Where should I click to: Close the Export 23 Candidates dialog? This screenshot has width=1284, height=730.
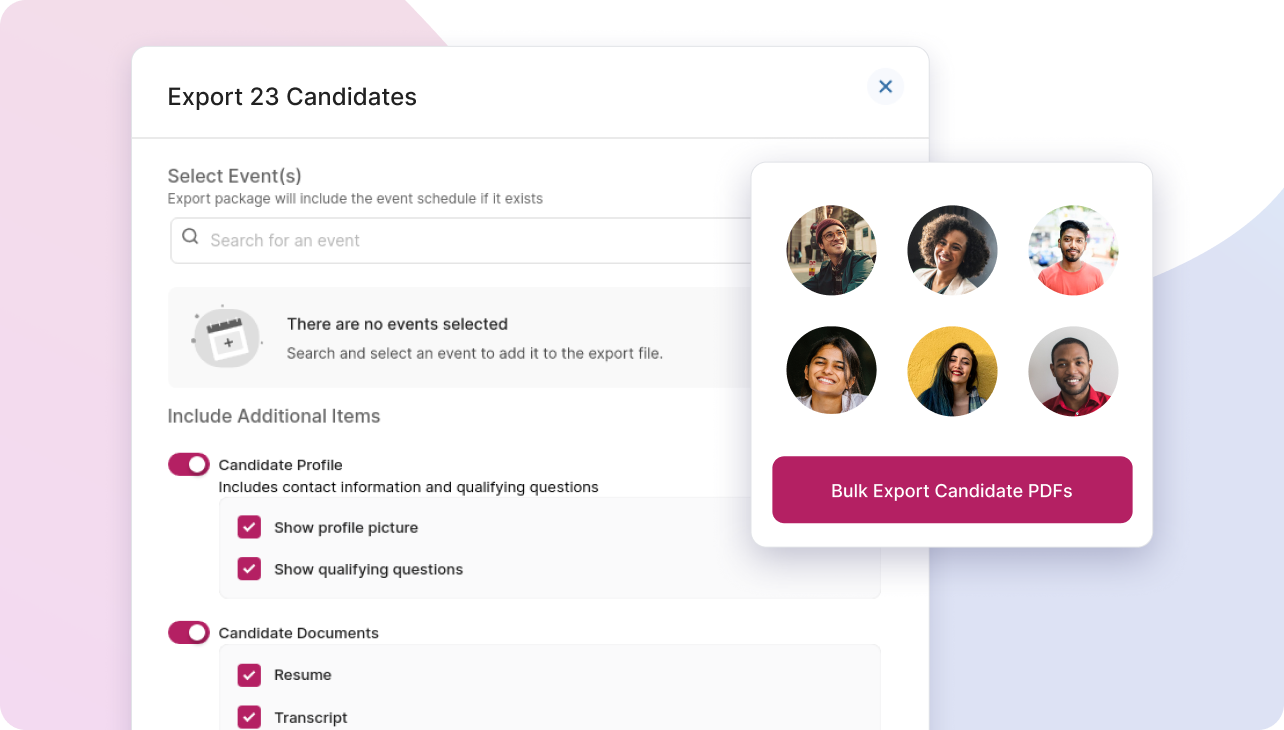(885, 87)
